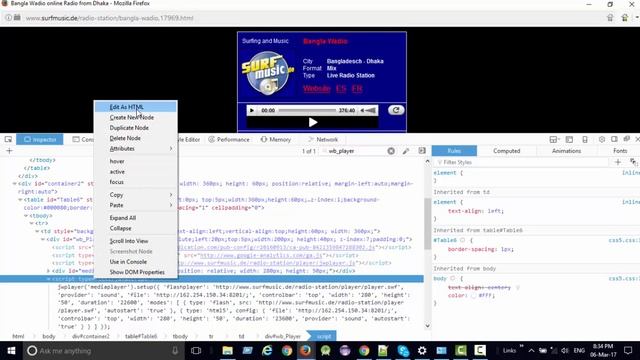Open Settings gear in taskbar

coord(422,351)
